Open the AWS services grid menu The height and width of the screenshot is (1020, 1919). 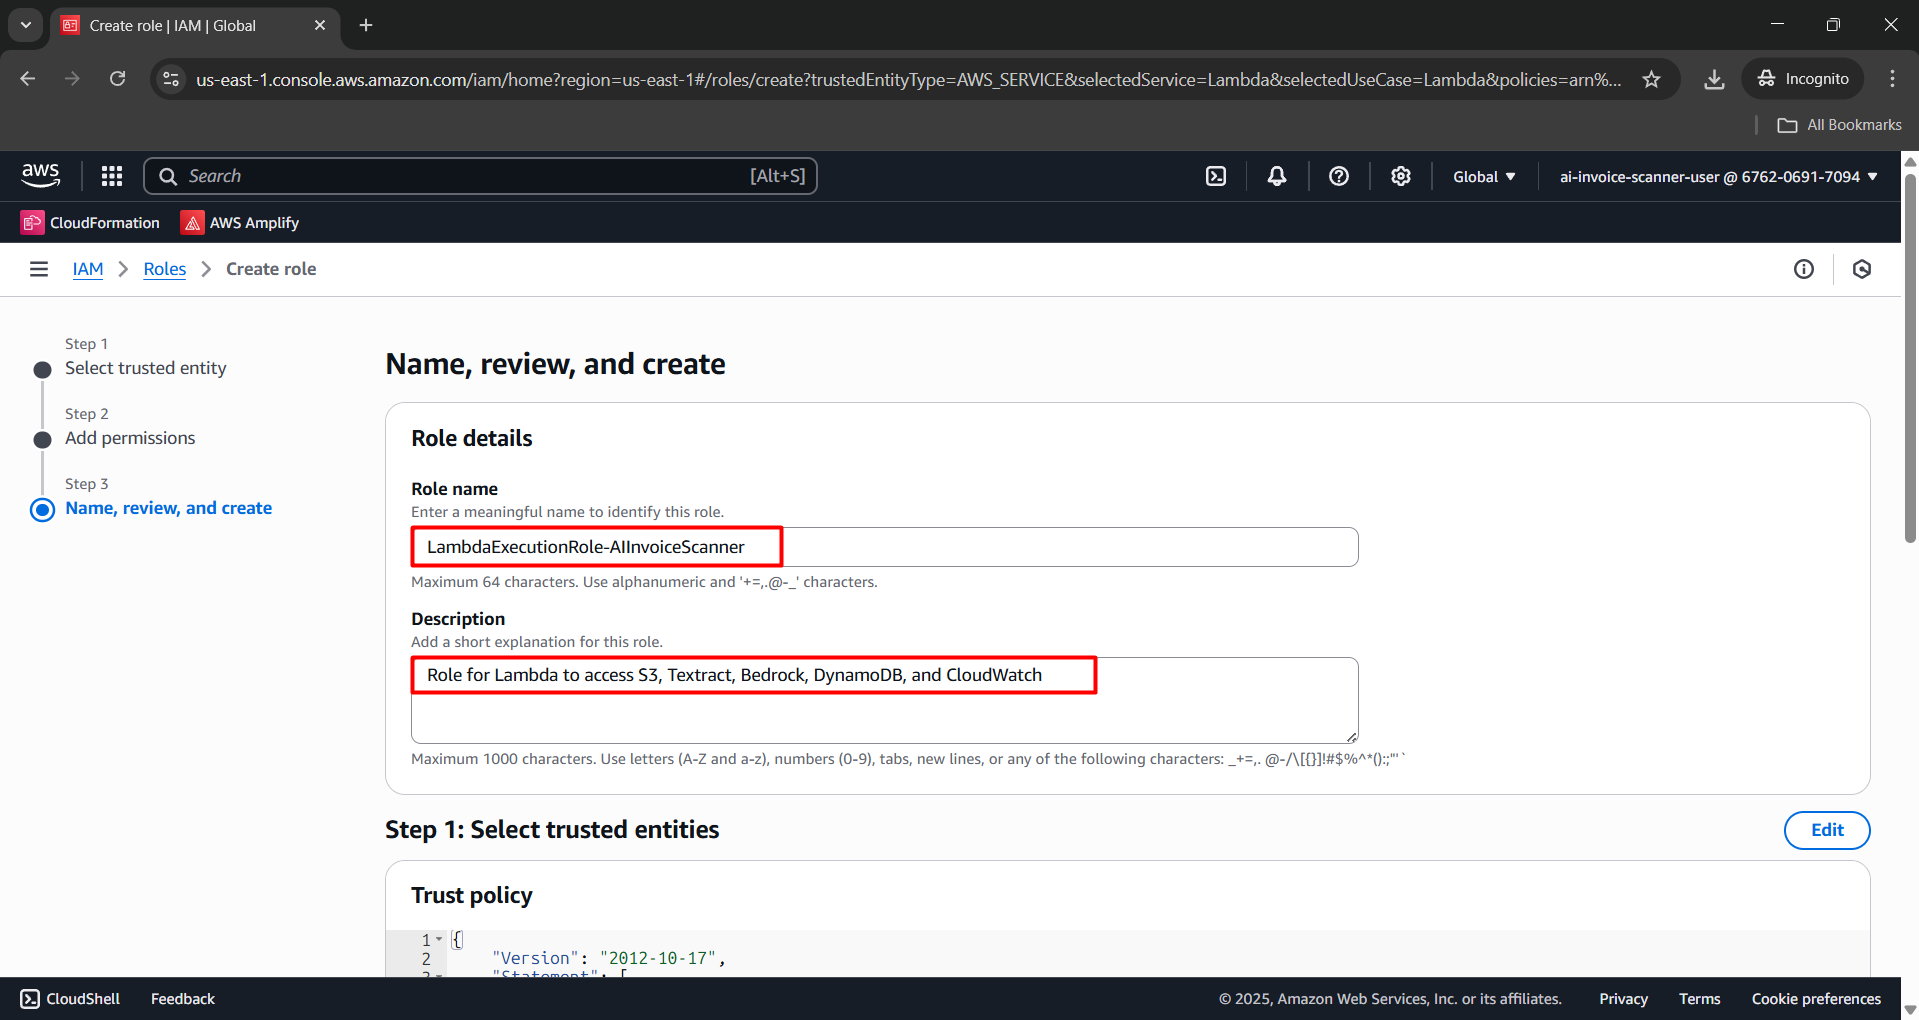pos(112,176)
